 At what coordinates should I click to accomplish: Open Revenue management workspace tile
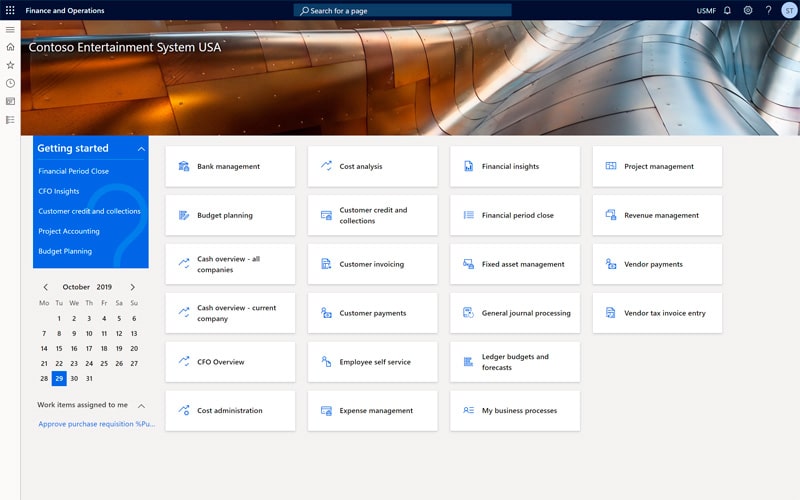coord(657,215)
